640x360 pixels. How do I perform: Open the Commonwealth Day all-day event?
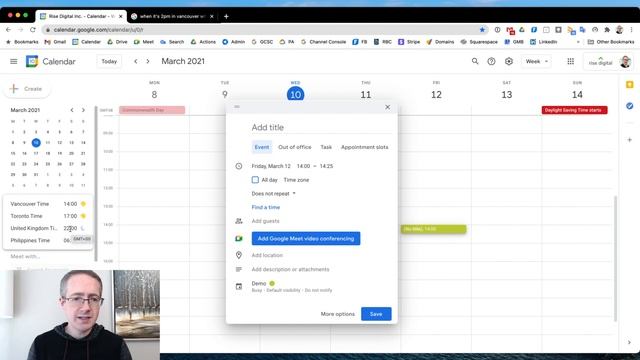coord(152,110)
